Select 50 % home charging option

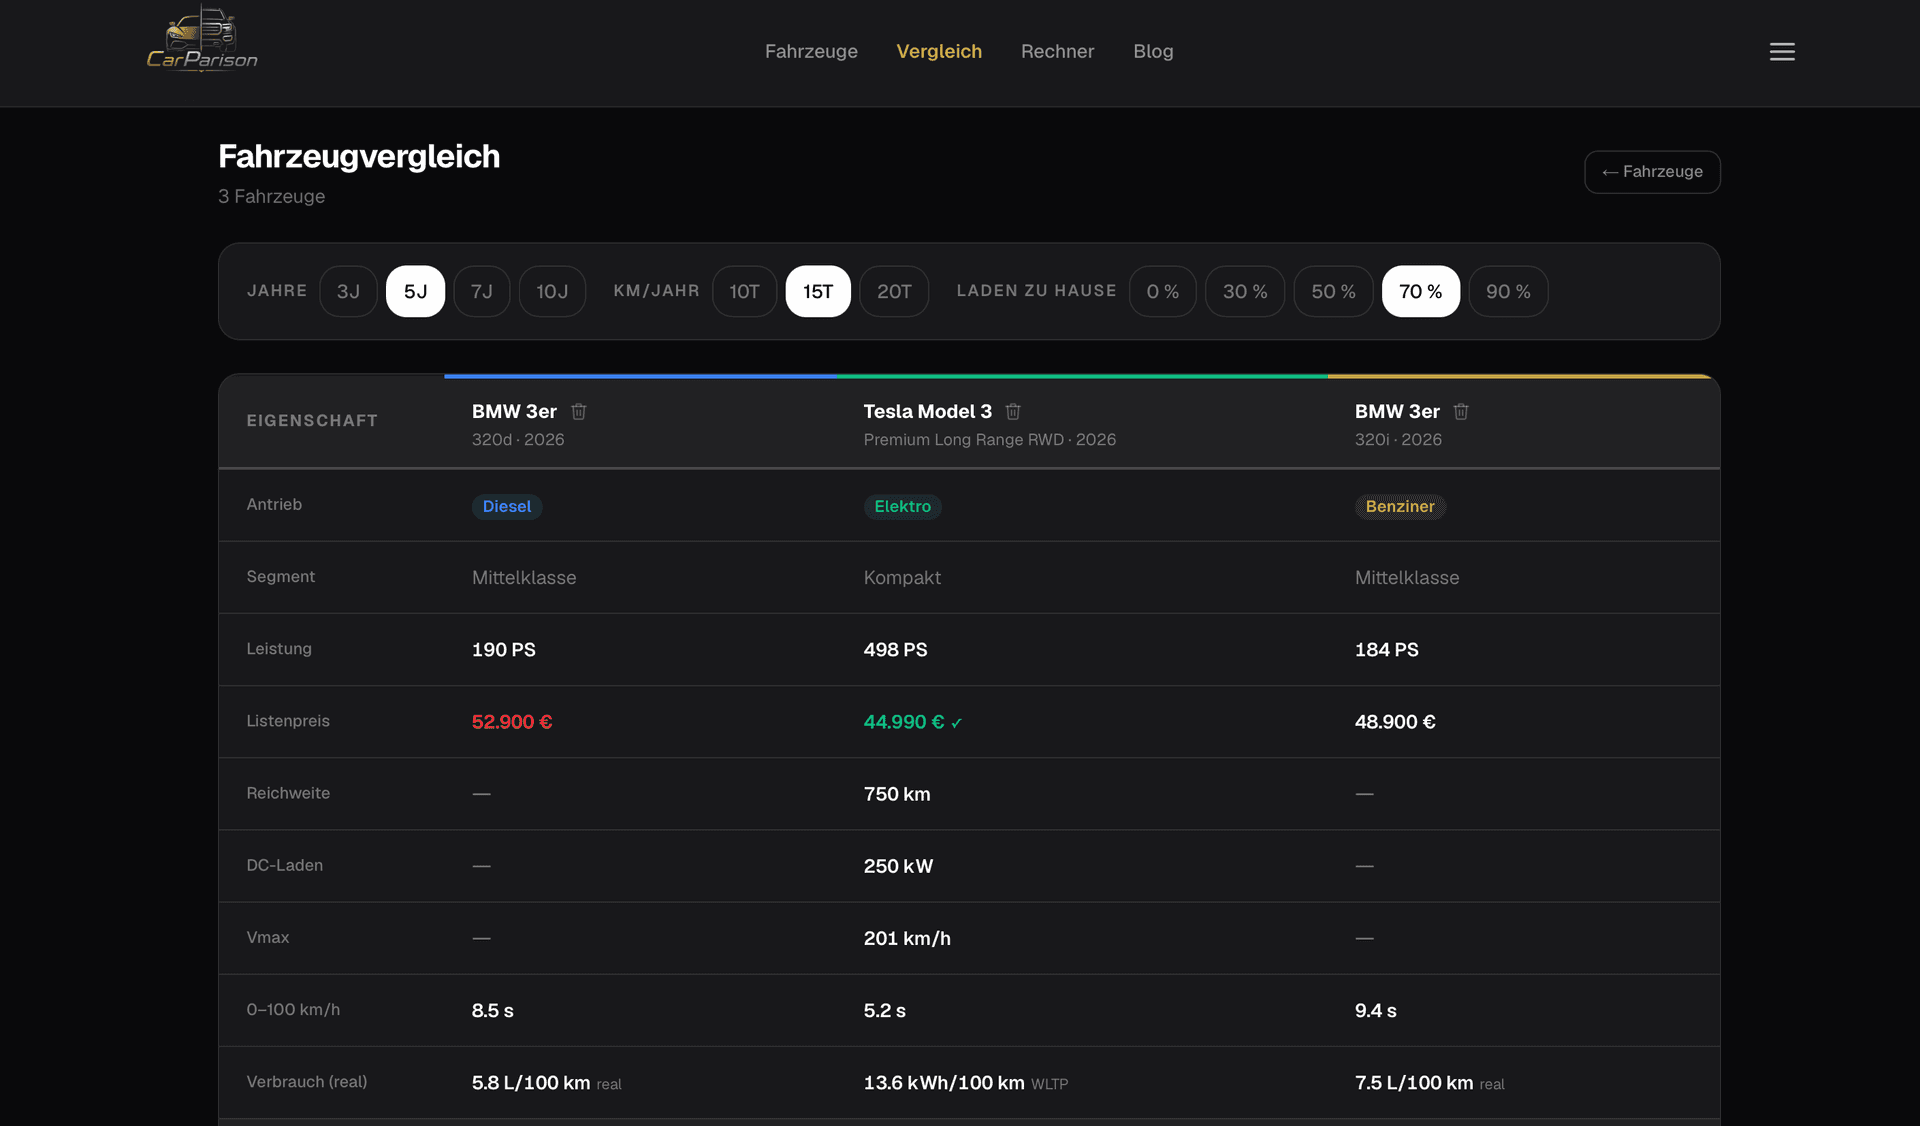pos(1333,291)
